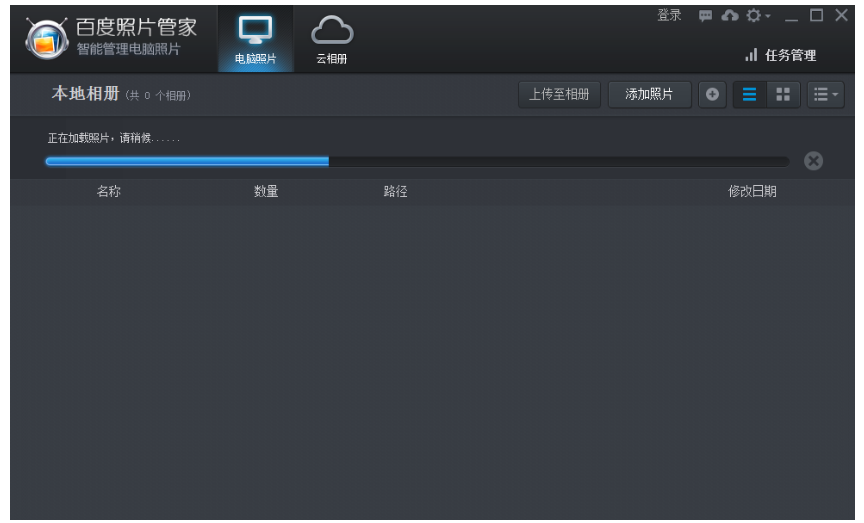Click the 登录 login link

(669, 15)
